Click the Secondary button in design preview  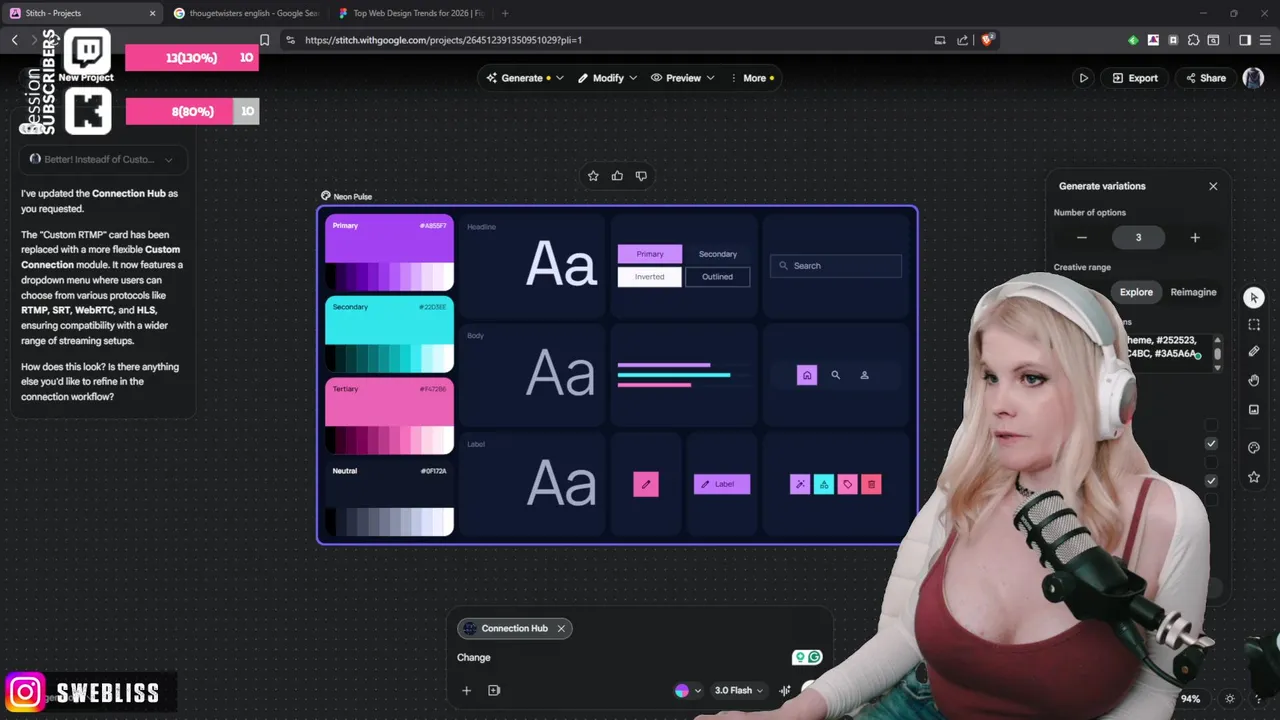718,254
